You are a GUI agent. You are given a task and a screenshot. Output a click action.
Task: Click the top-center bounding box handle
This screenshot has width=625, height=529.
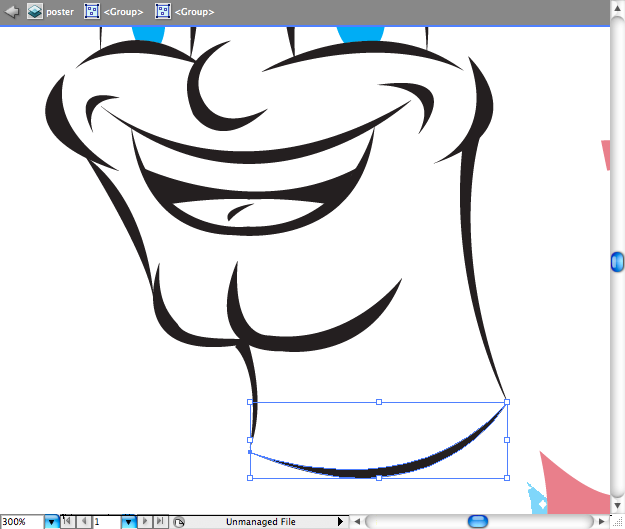click(x=379, y=402)
